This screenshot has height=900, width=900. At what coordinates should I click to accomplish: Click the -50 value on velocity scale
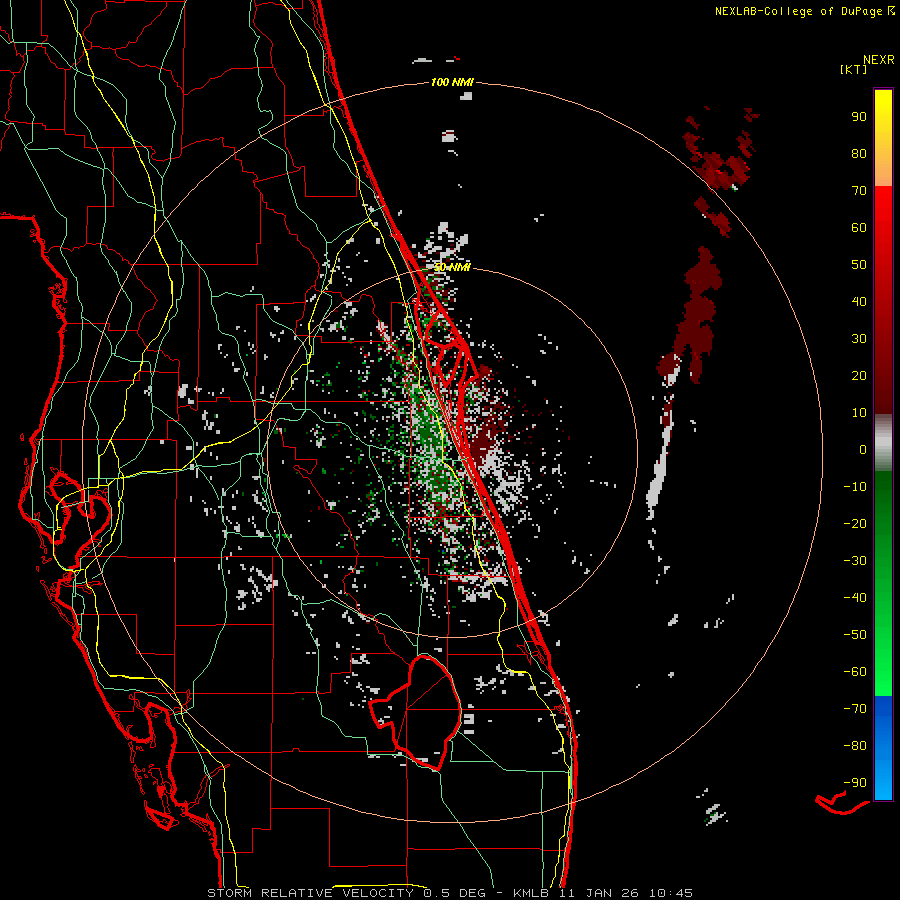tap(855, 635)
